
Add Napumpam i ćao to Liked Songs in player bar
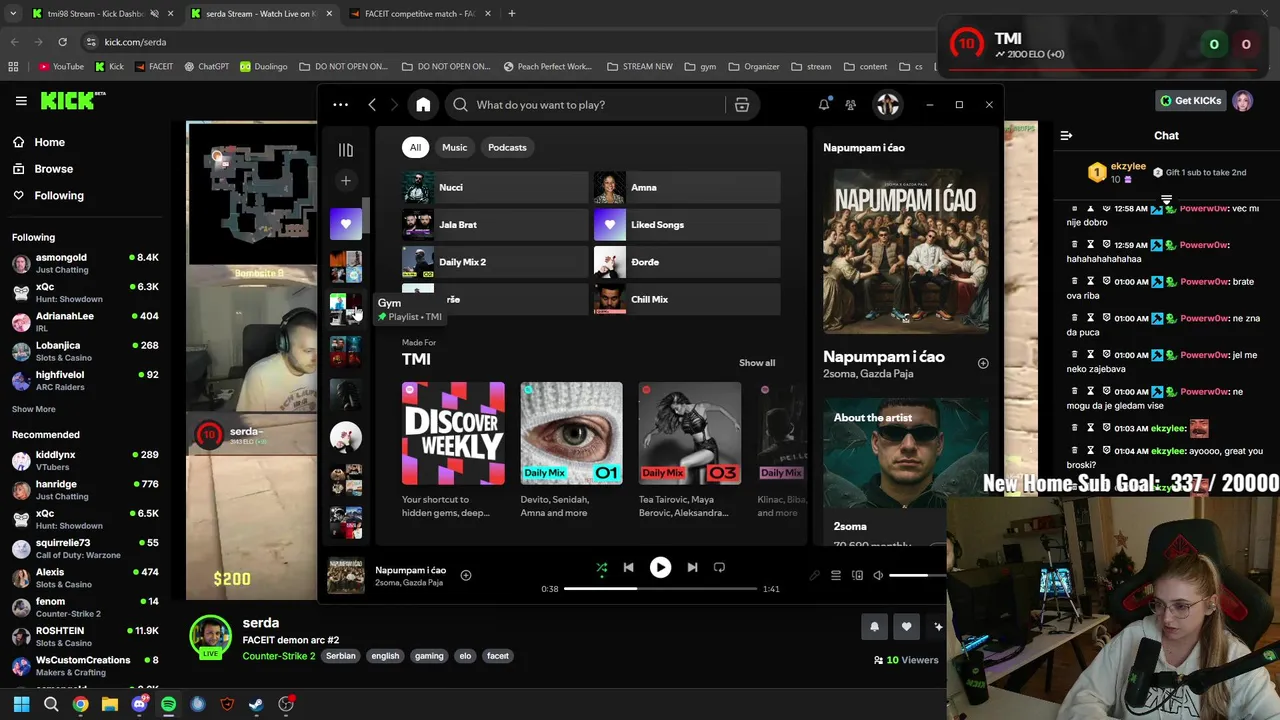466,575
